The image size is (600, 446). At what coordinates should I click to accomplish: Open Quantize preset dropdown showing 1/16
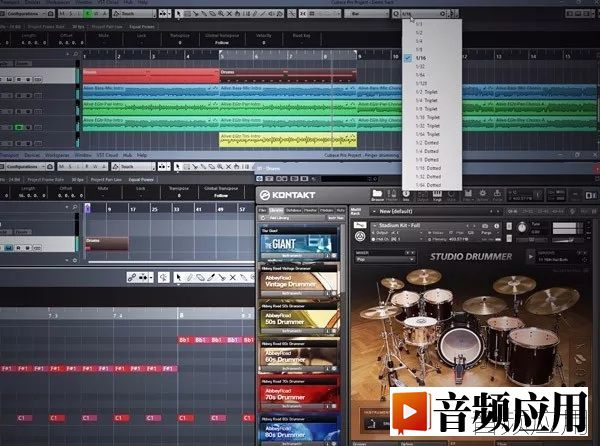coord(423,14)
